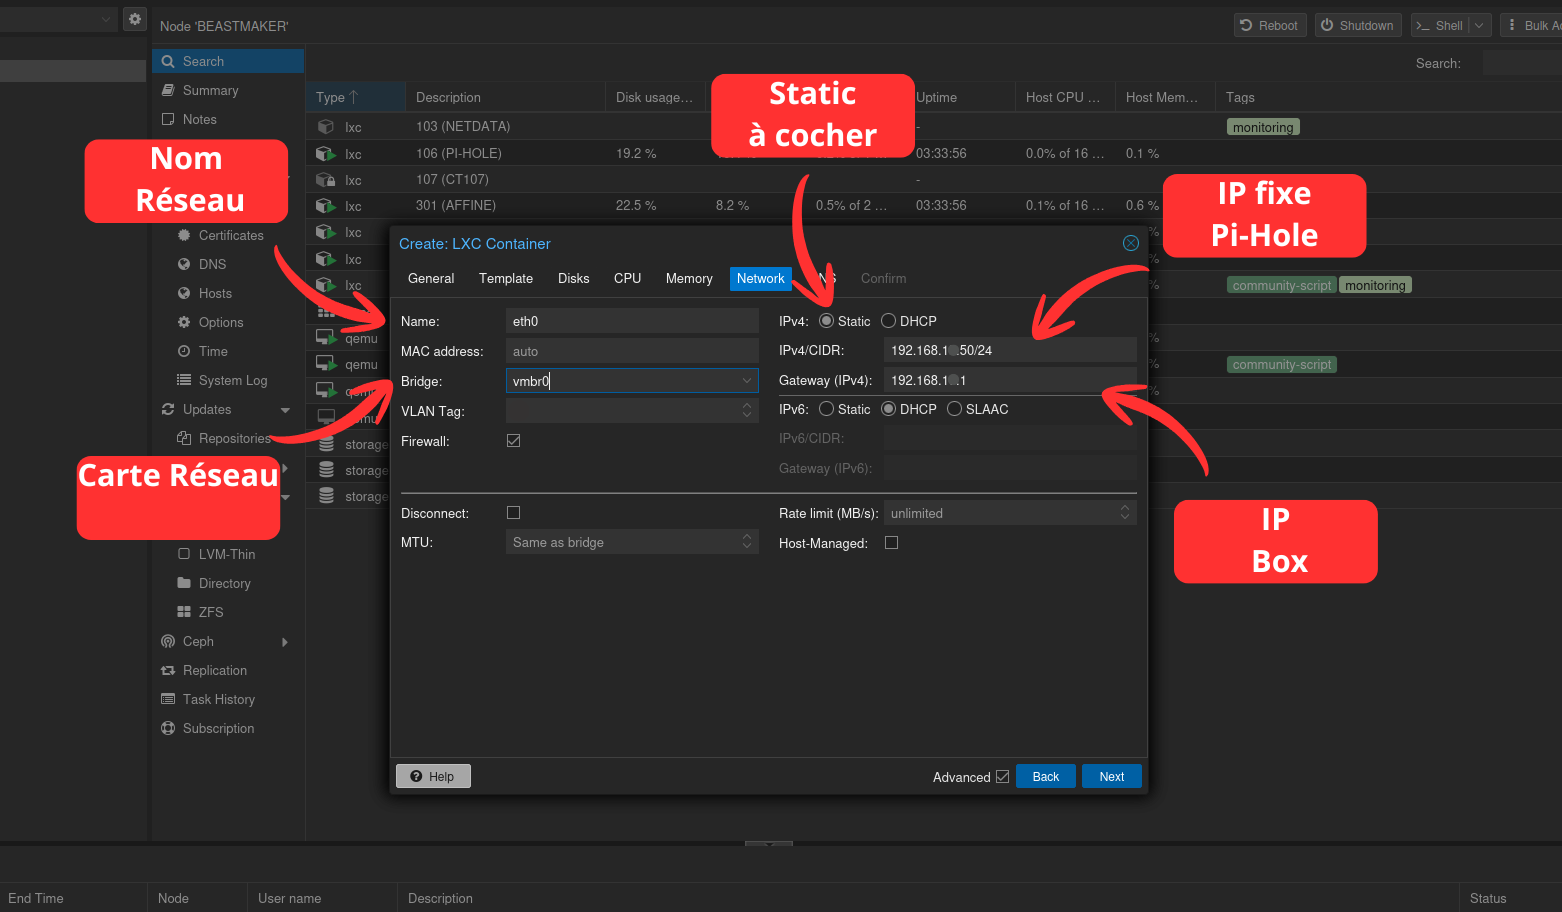Click the IPv4/CIDR address field
This screenshot has width=1562, height=912.
pos(1010,350)
